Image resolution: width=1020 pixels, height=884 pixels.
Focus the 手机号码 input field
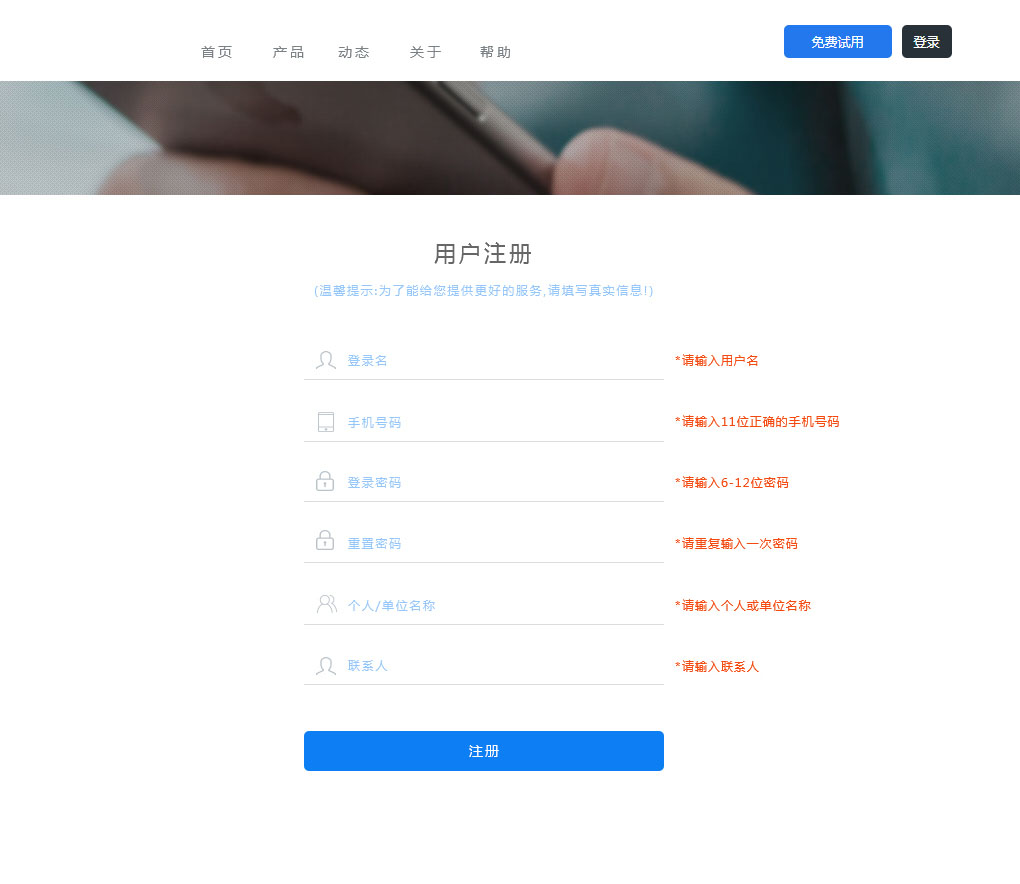click(x=484, y=422)
